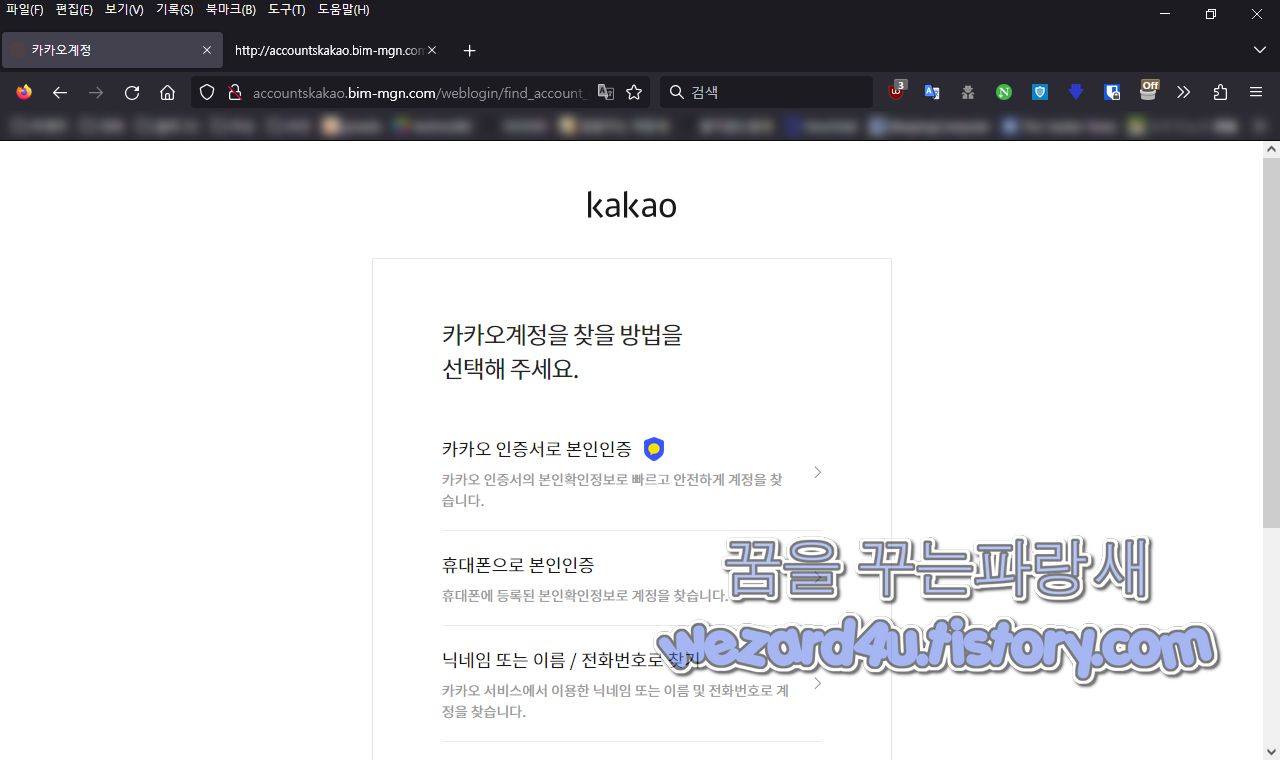Open the 보기(V) menu
The image size is (1280, 760).
tap(124, 10)
